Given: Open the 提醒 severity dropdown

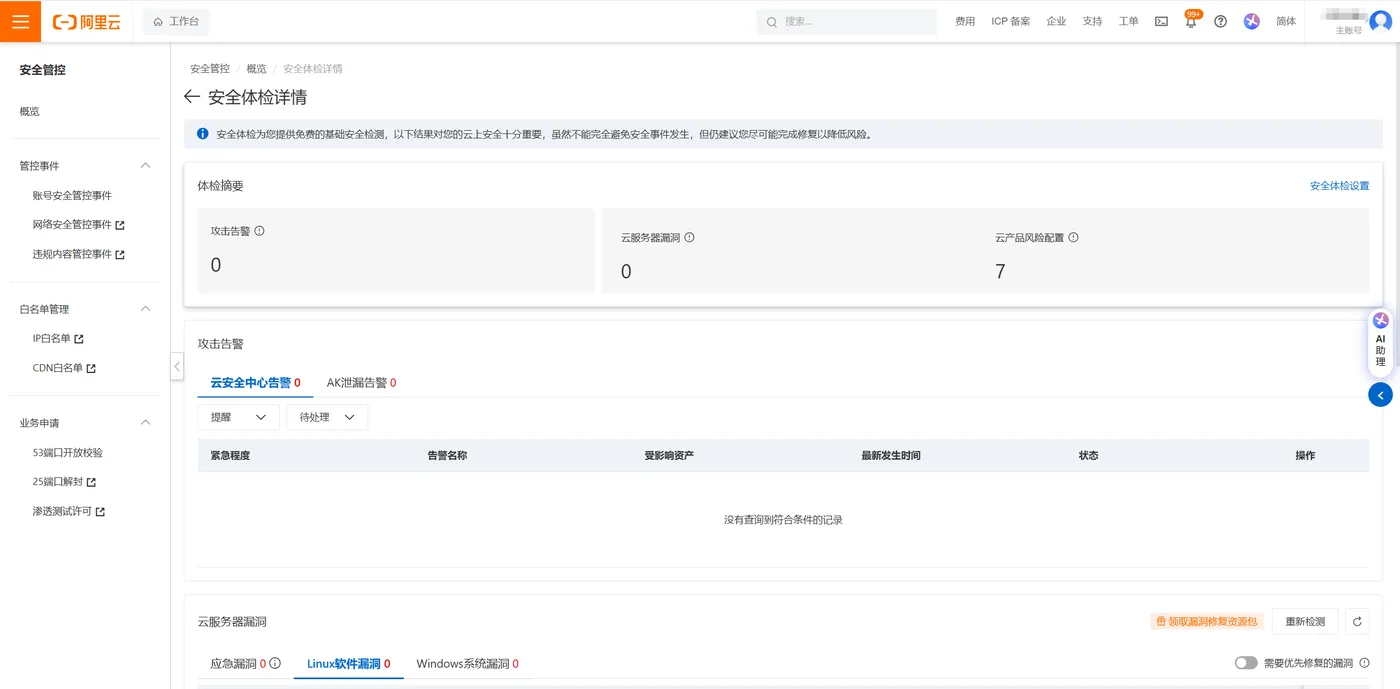Looking at the screenshot, I should (x=238, y=417).
